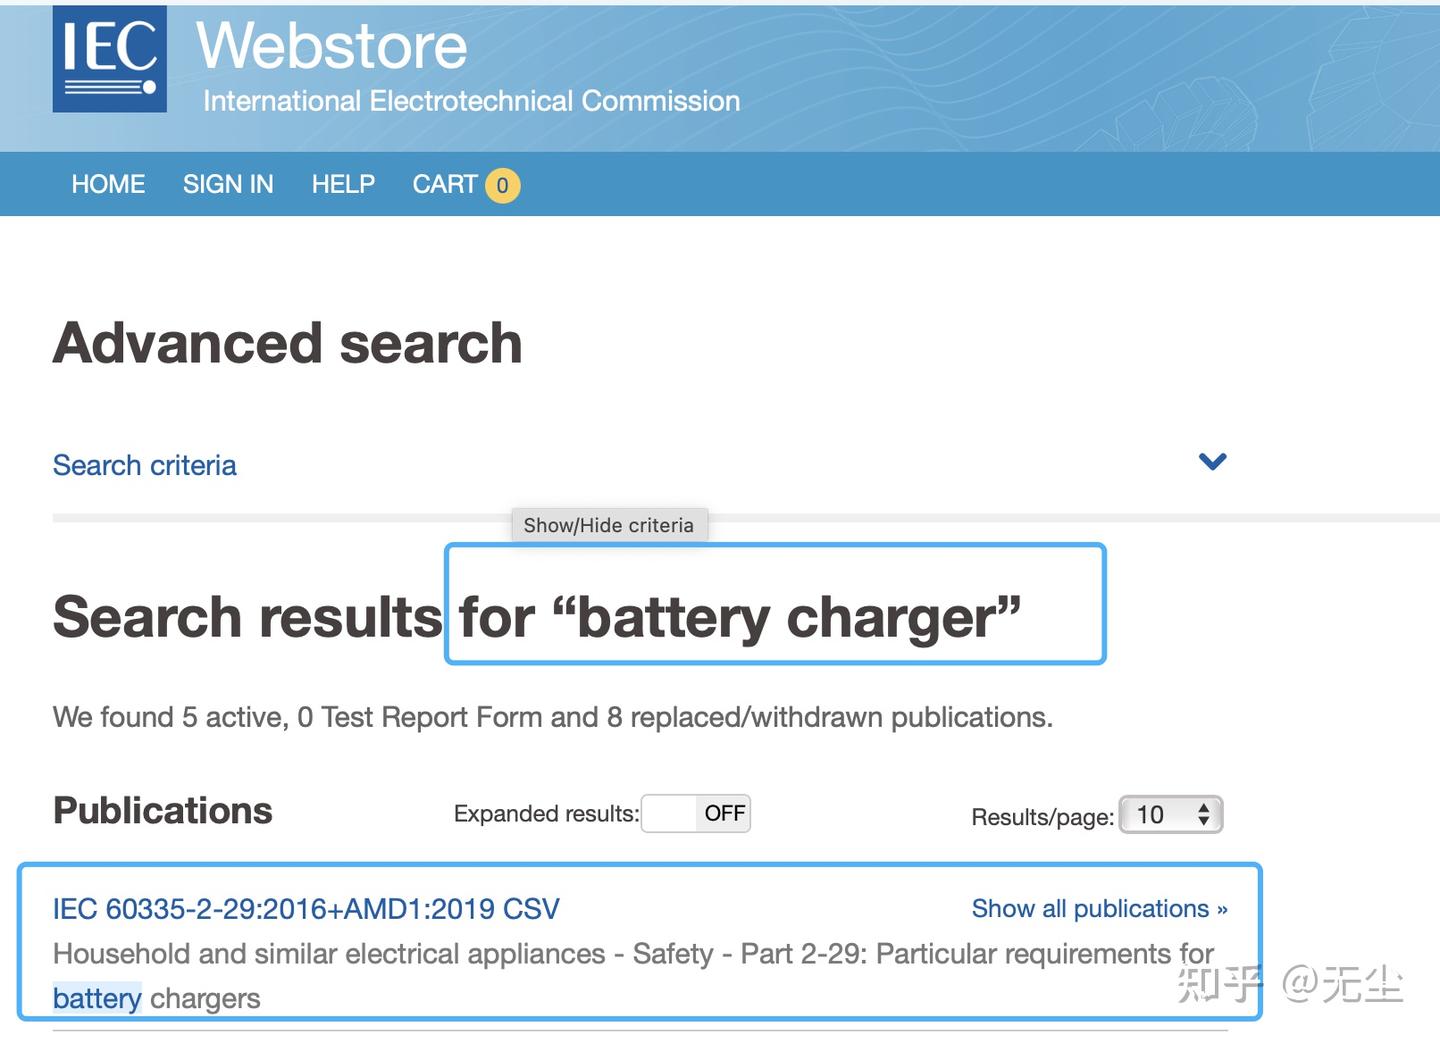Click International Electrotechnical Commission subtitle
Screen dimensions: 1440x1043
471,101
